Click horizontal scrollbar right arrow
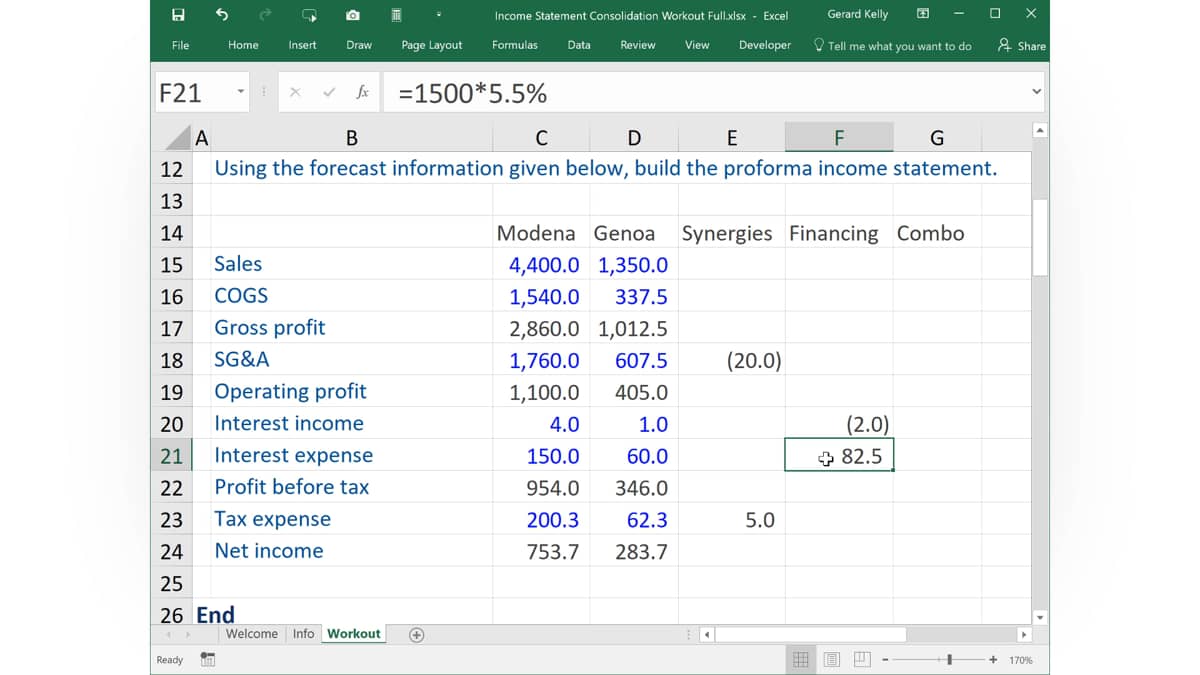 (x=1023, y=634)
